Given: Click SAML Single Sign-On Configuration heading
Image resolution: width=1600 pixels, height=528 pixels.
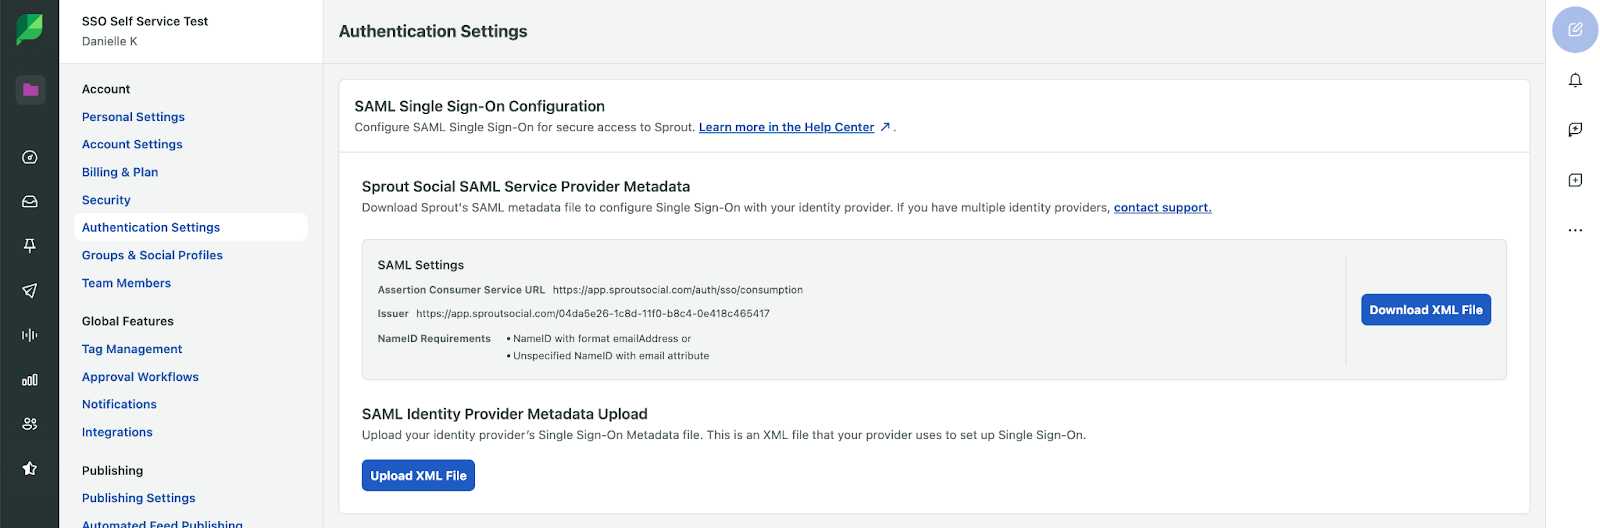Looking at the screenshot, I should (x=480, y=106).
